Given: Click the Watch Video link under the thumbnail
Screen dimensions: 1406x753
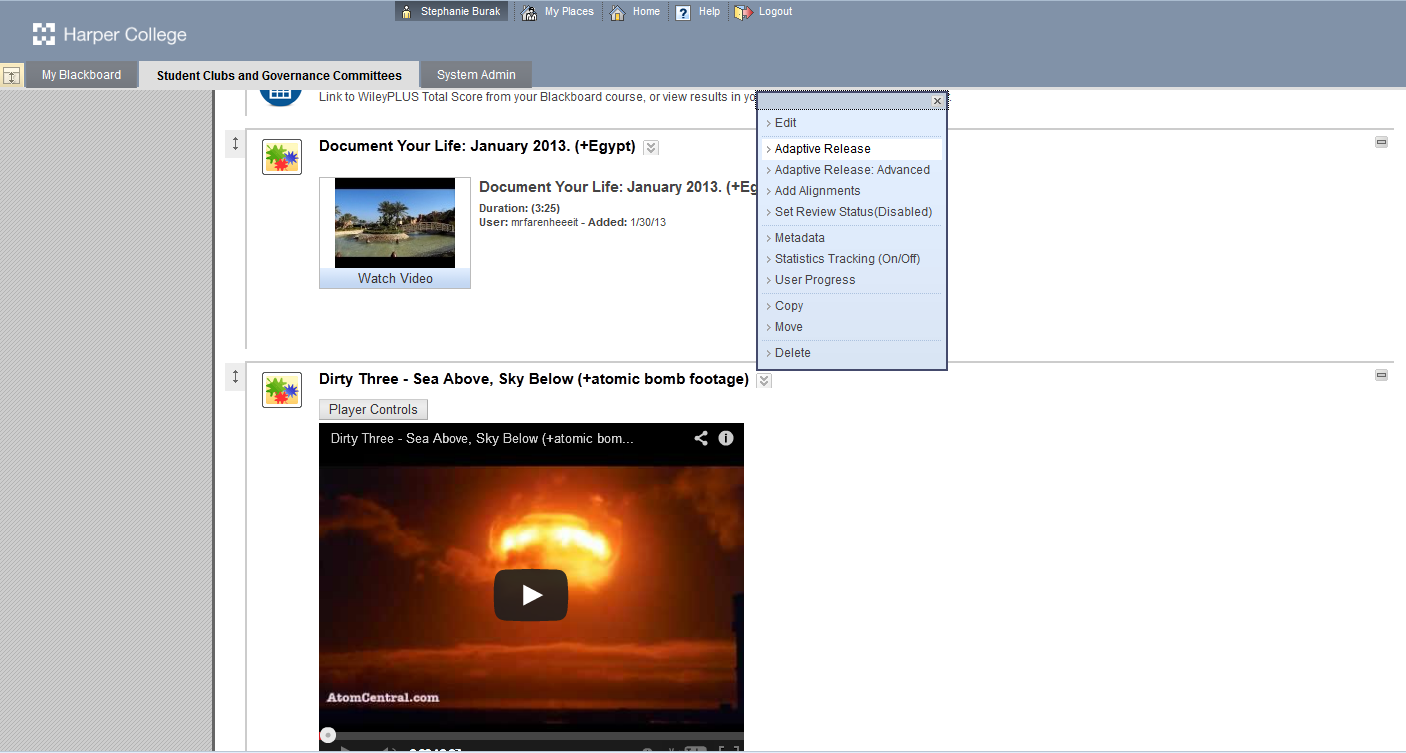Looking at the screenshot, I should click(x=395, y=279).
